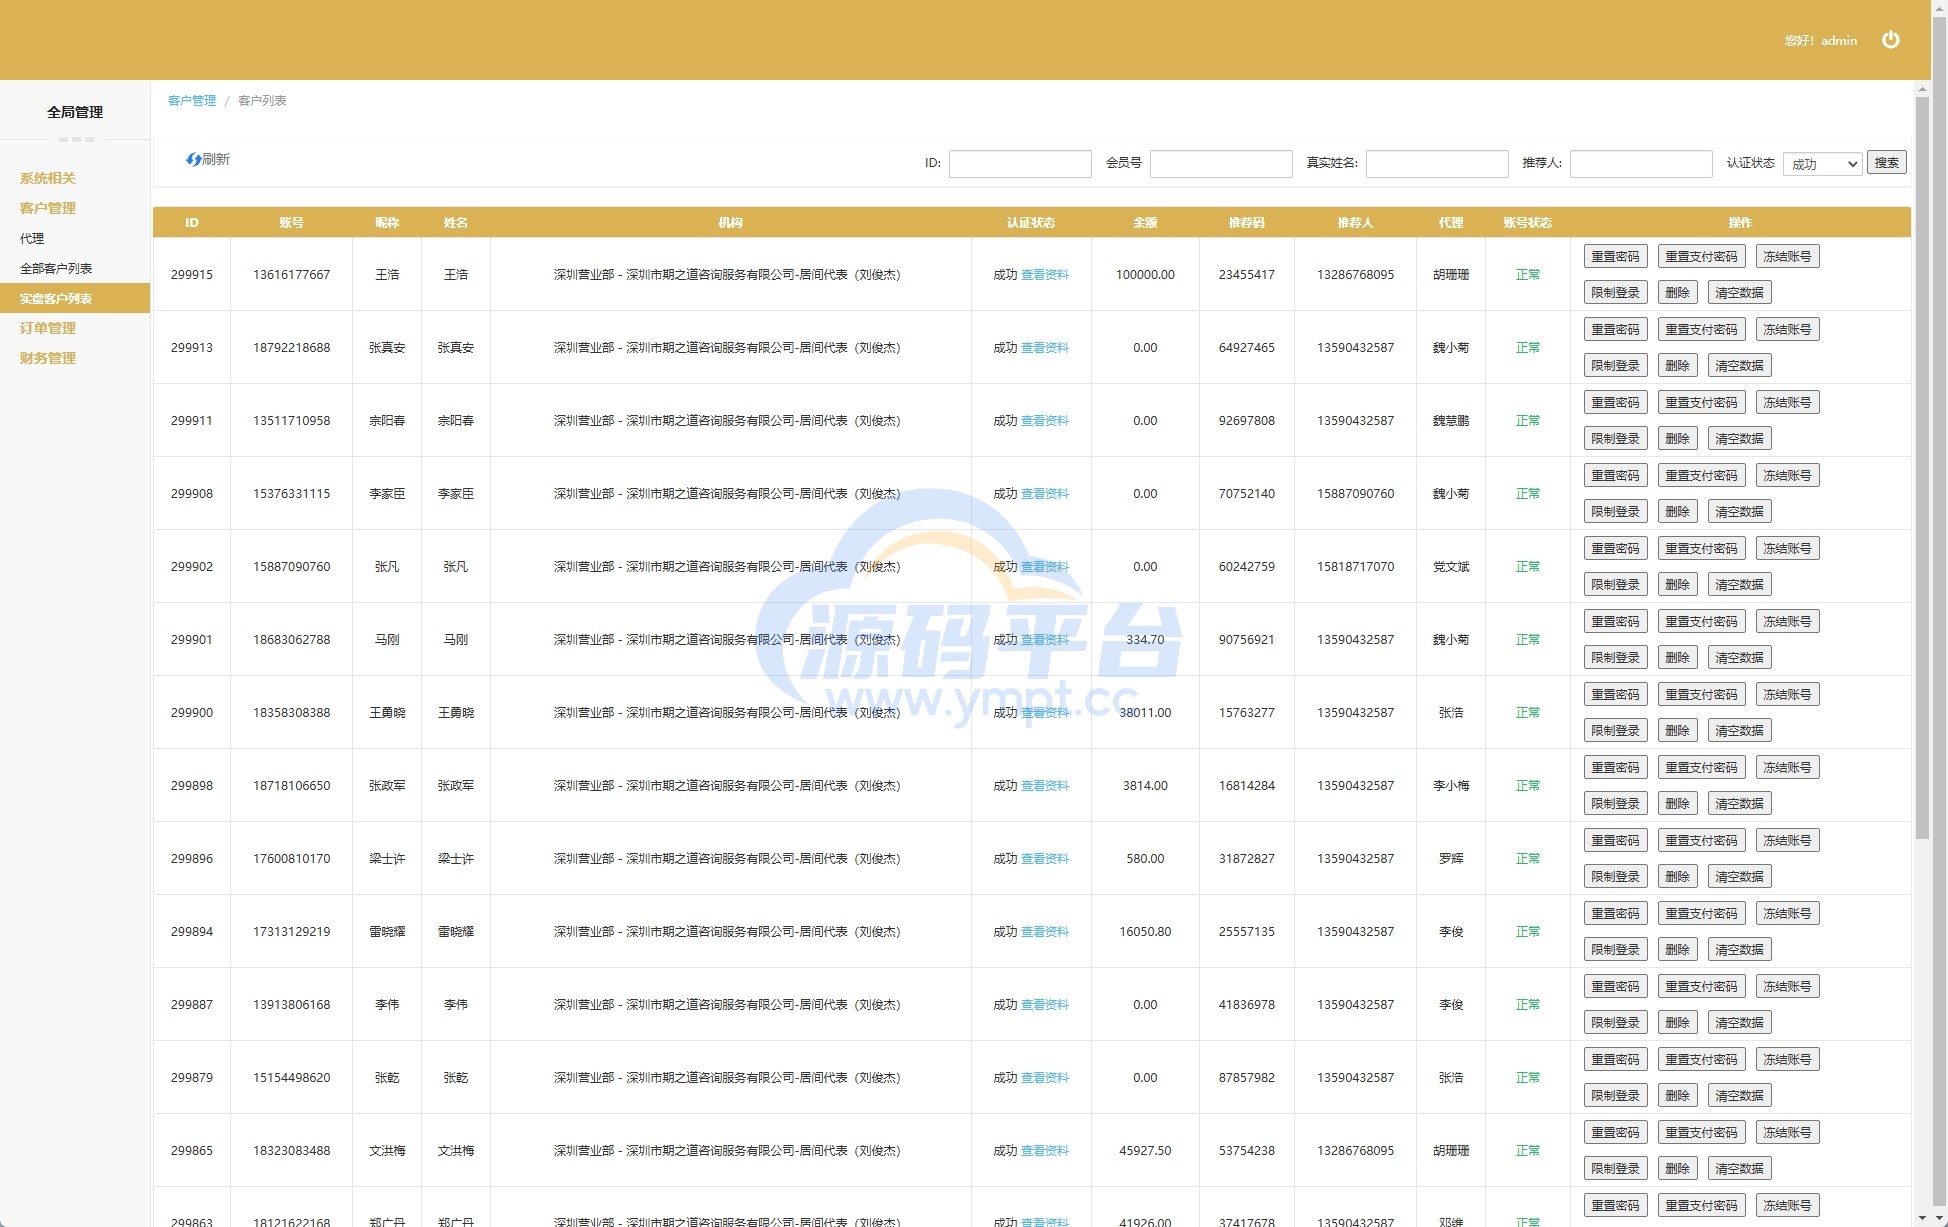Open 客户管理 sidebar menu
Image resolution: width=1948 pixels, height=1227 pixels.
(47, 208)
